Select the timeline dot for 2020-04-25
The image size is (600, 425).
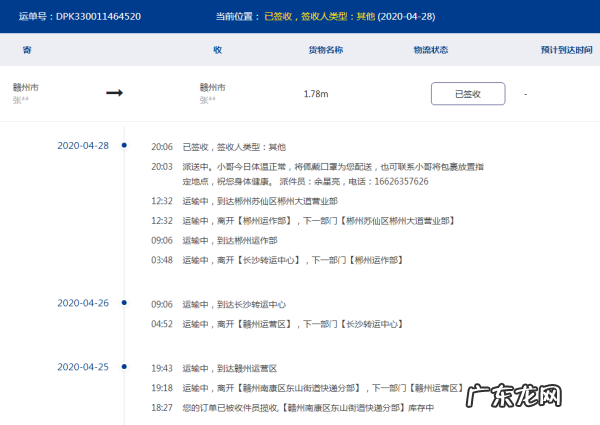(123, 367)
